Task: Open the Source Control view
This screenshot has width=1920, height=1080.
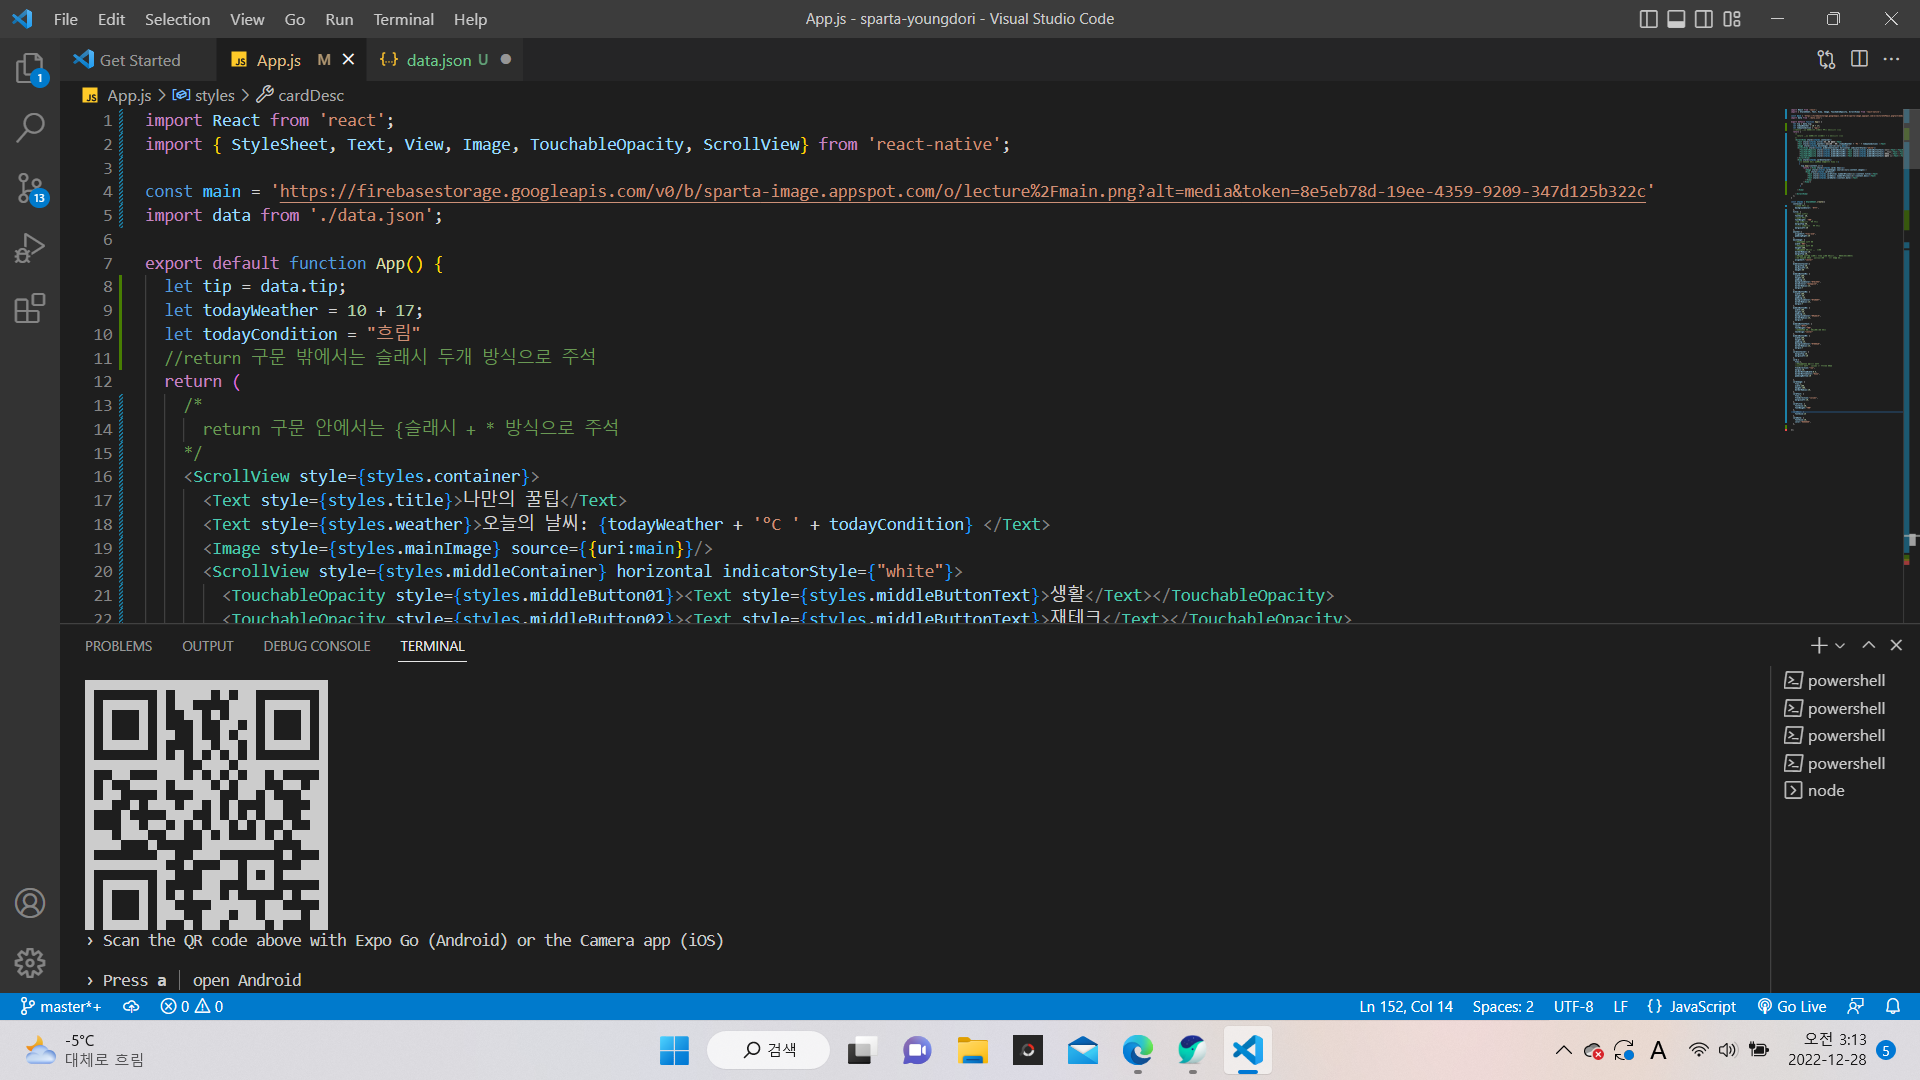Action: click(x=30, y=188)
